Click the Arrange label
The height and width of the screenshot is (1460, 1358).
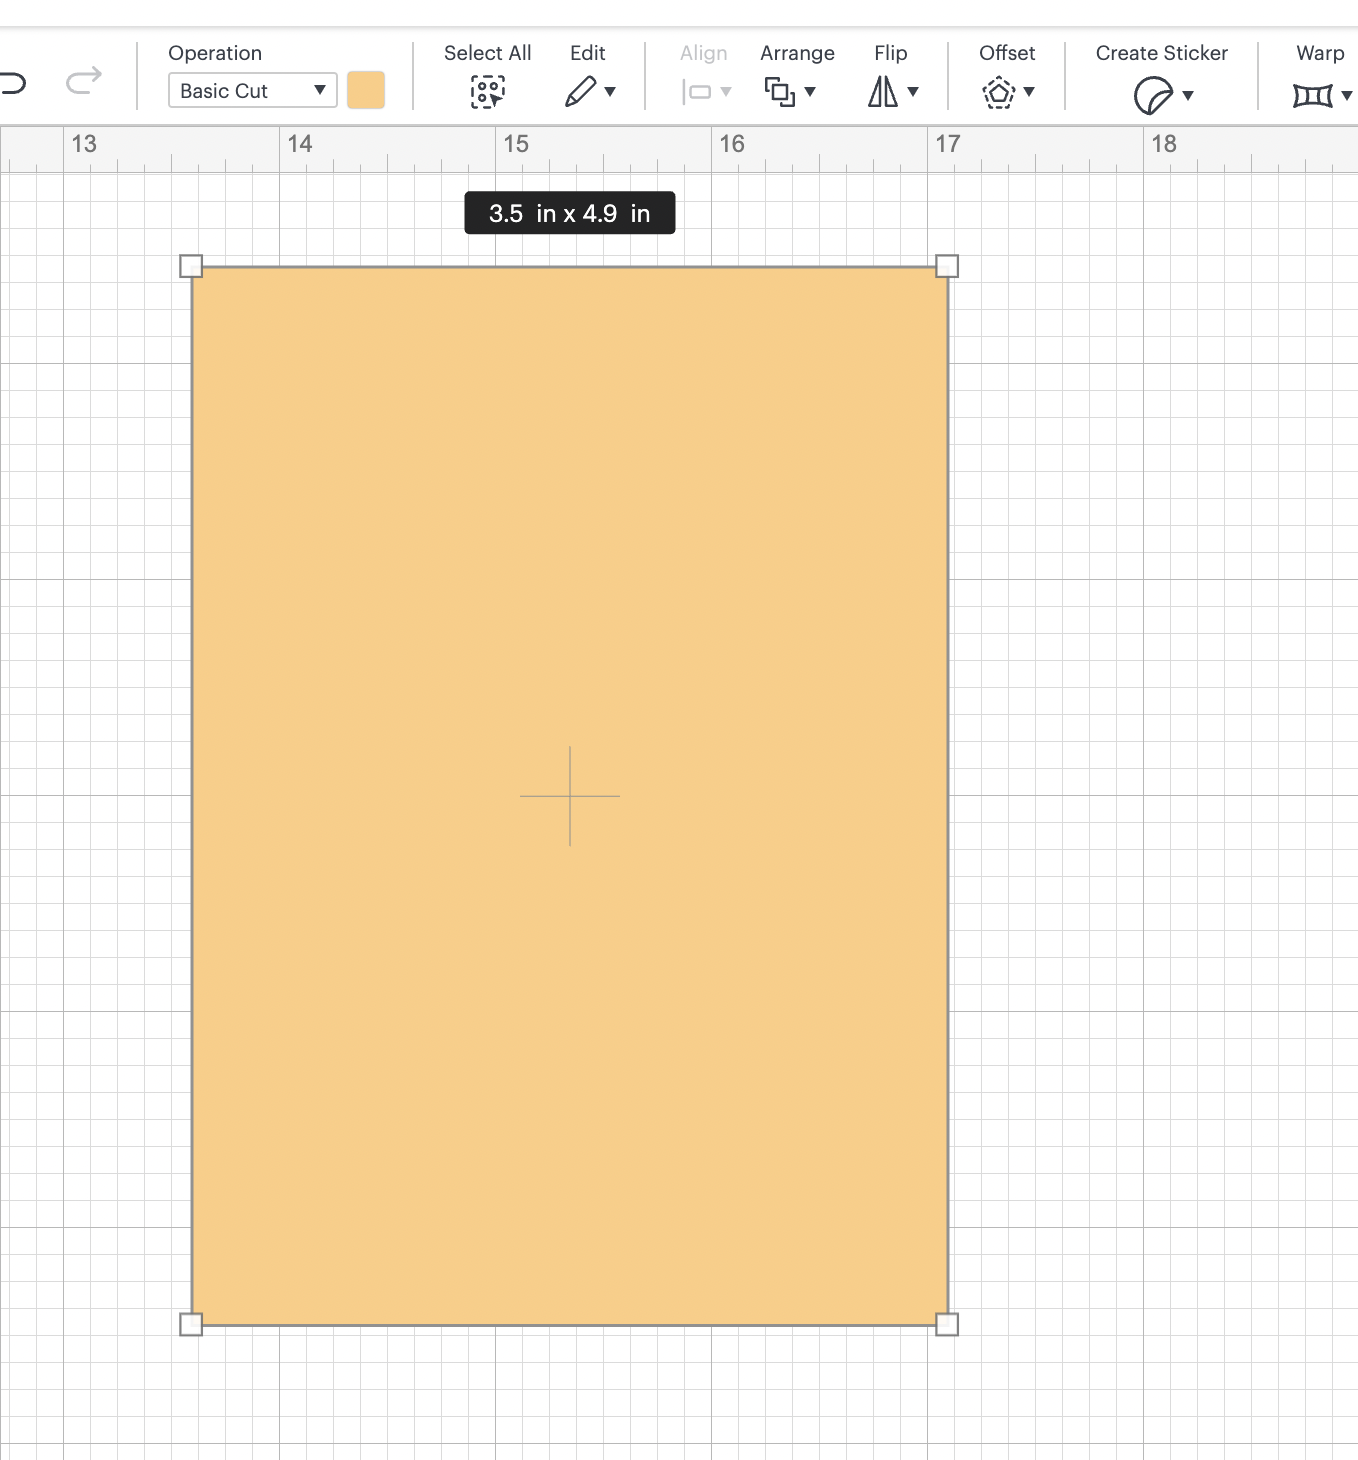(797, 54)
